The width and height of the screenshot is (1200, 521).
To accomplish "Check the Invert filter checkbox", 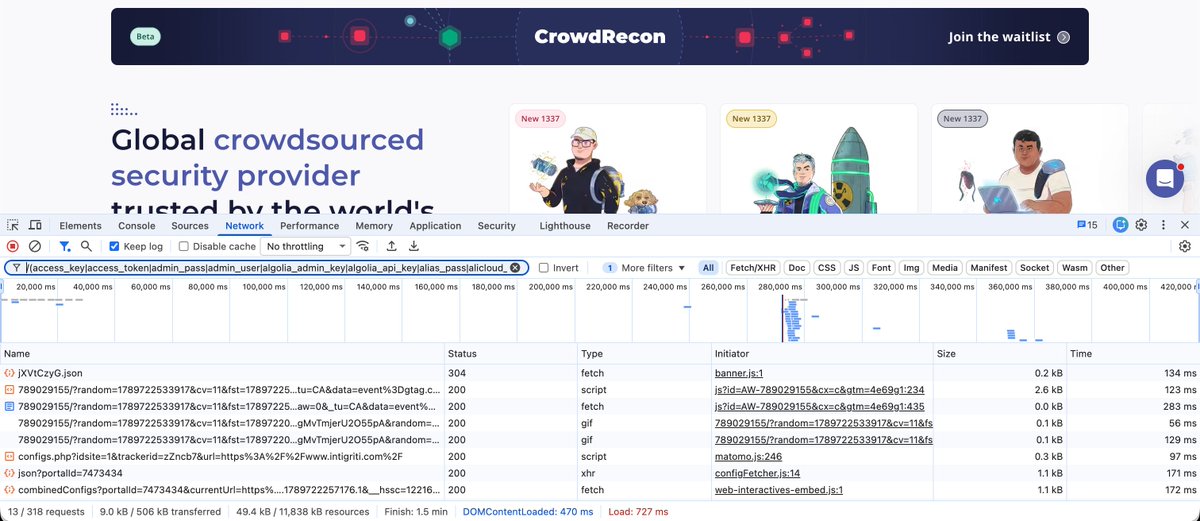I will pyautogui.click(x=544, y=268).
